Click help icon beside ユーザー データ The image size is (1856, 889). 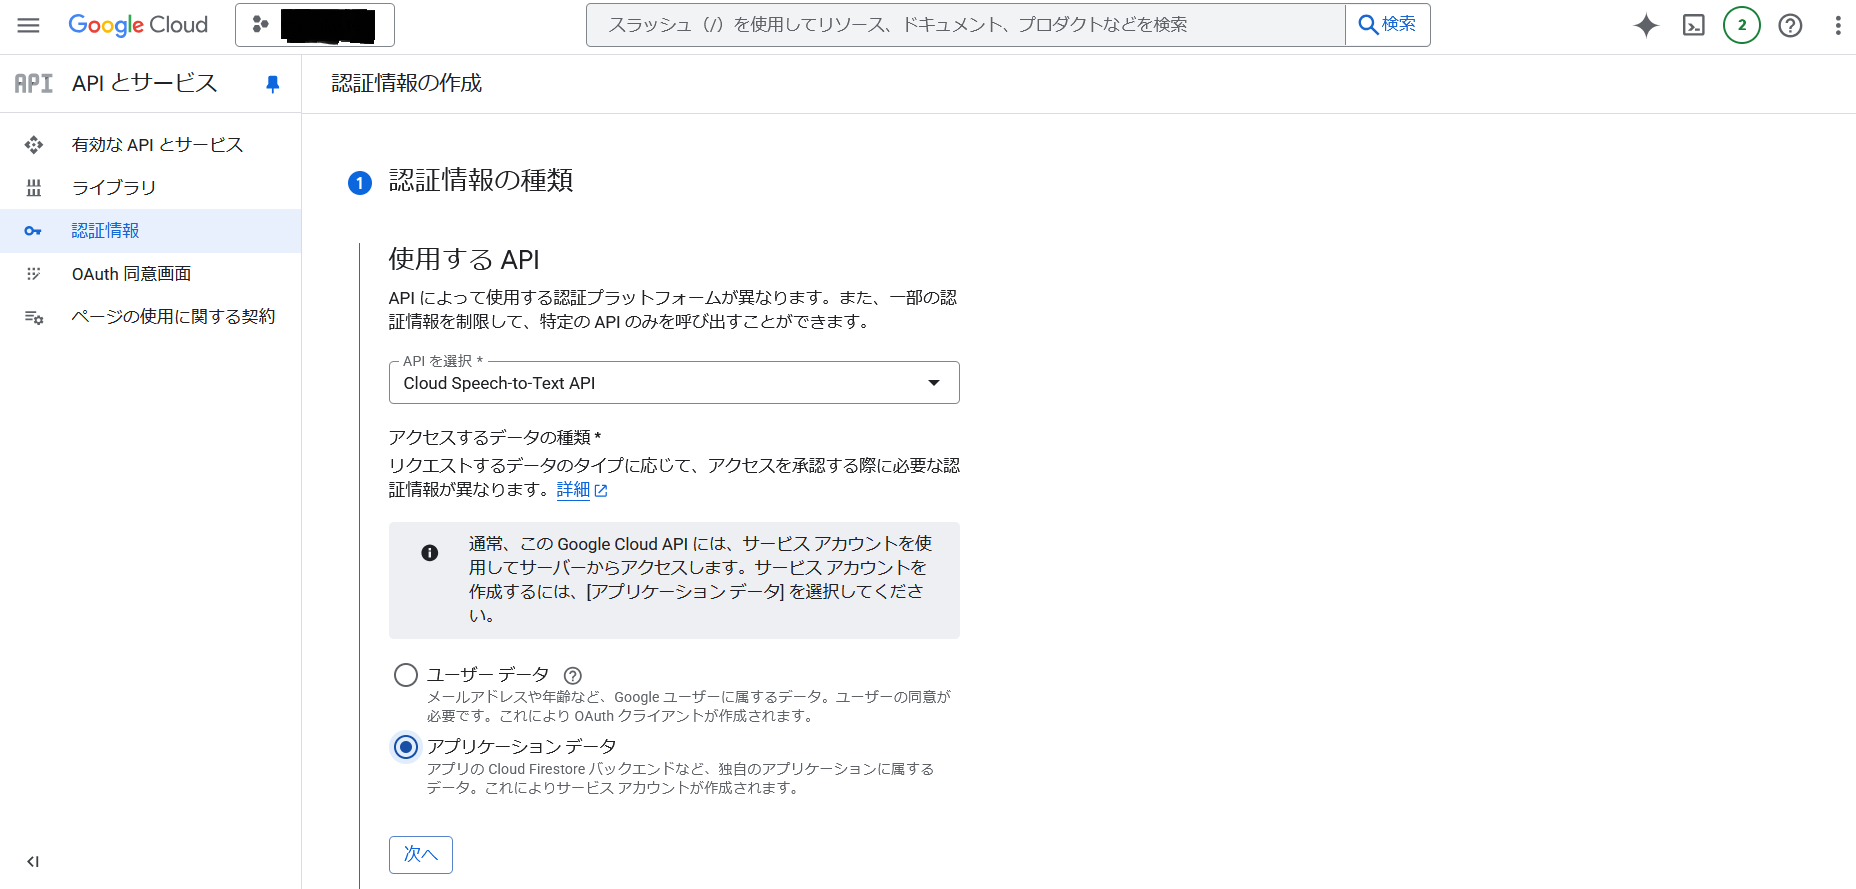coord(573,676)
